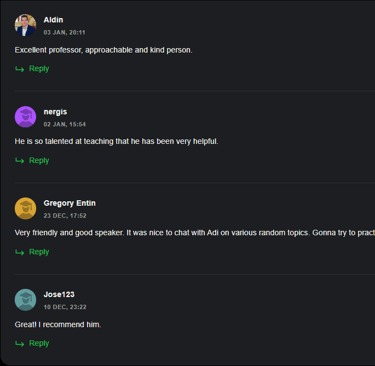Screen dimensions: 375x366
Task: Click the 23 DEC, 17:52 timestamp
Action: click(x=65, y=216)
